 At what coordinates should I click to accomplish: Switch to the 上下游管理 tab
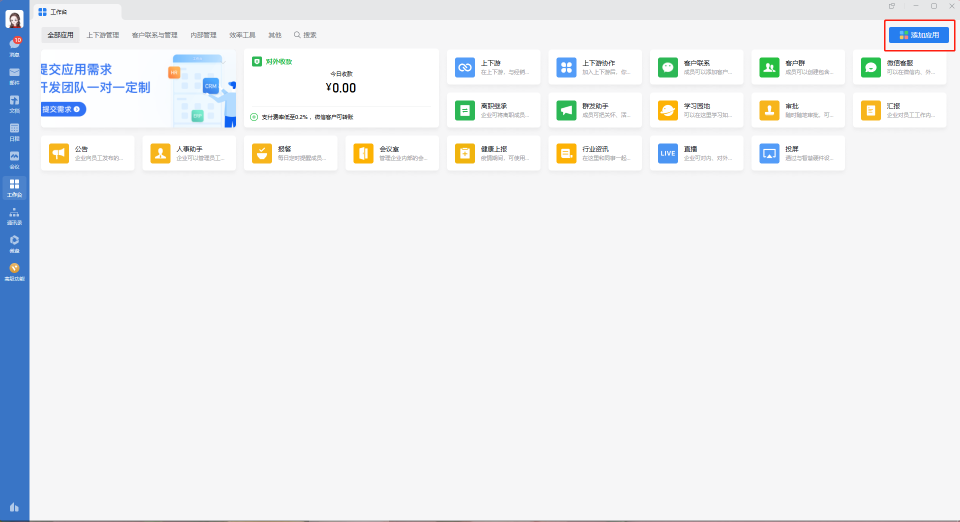pyautogui.click(x=102, y=35)
